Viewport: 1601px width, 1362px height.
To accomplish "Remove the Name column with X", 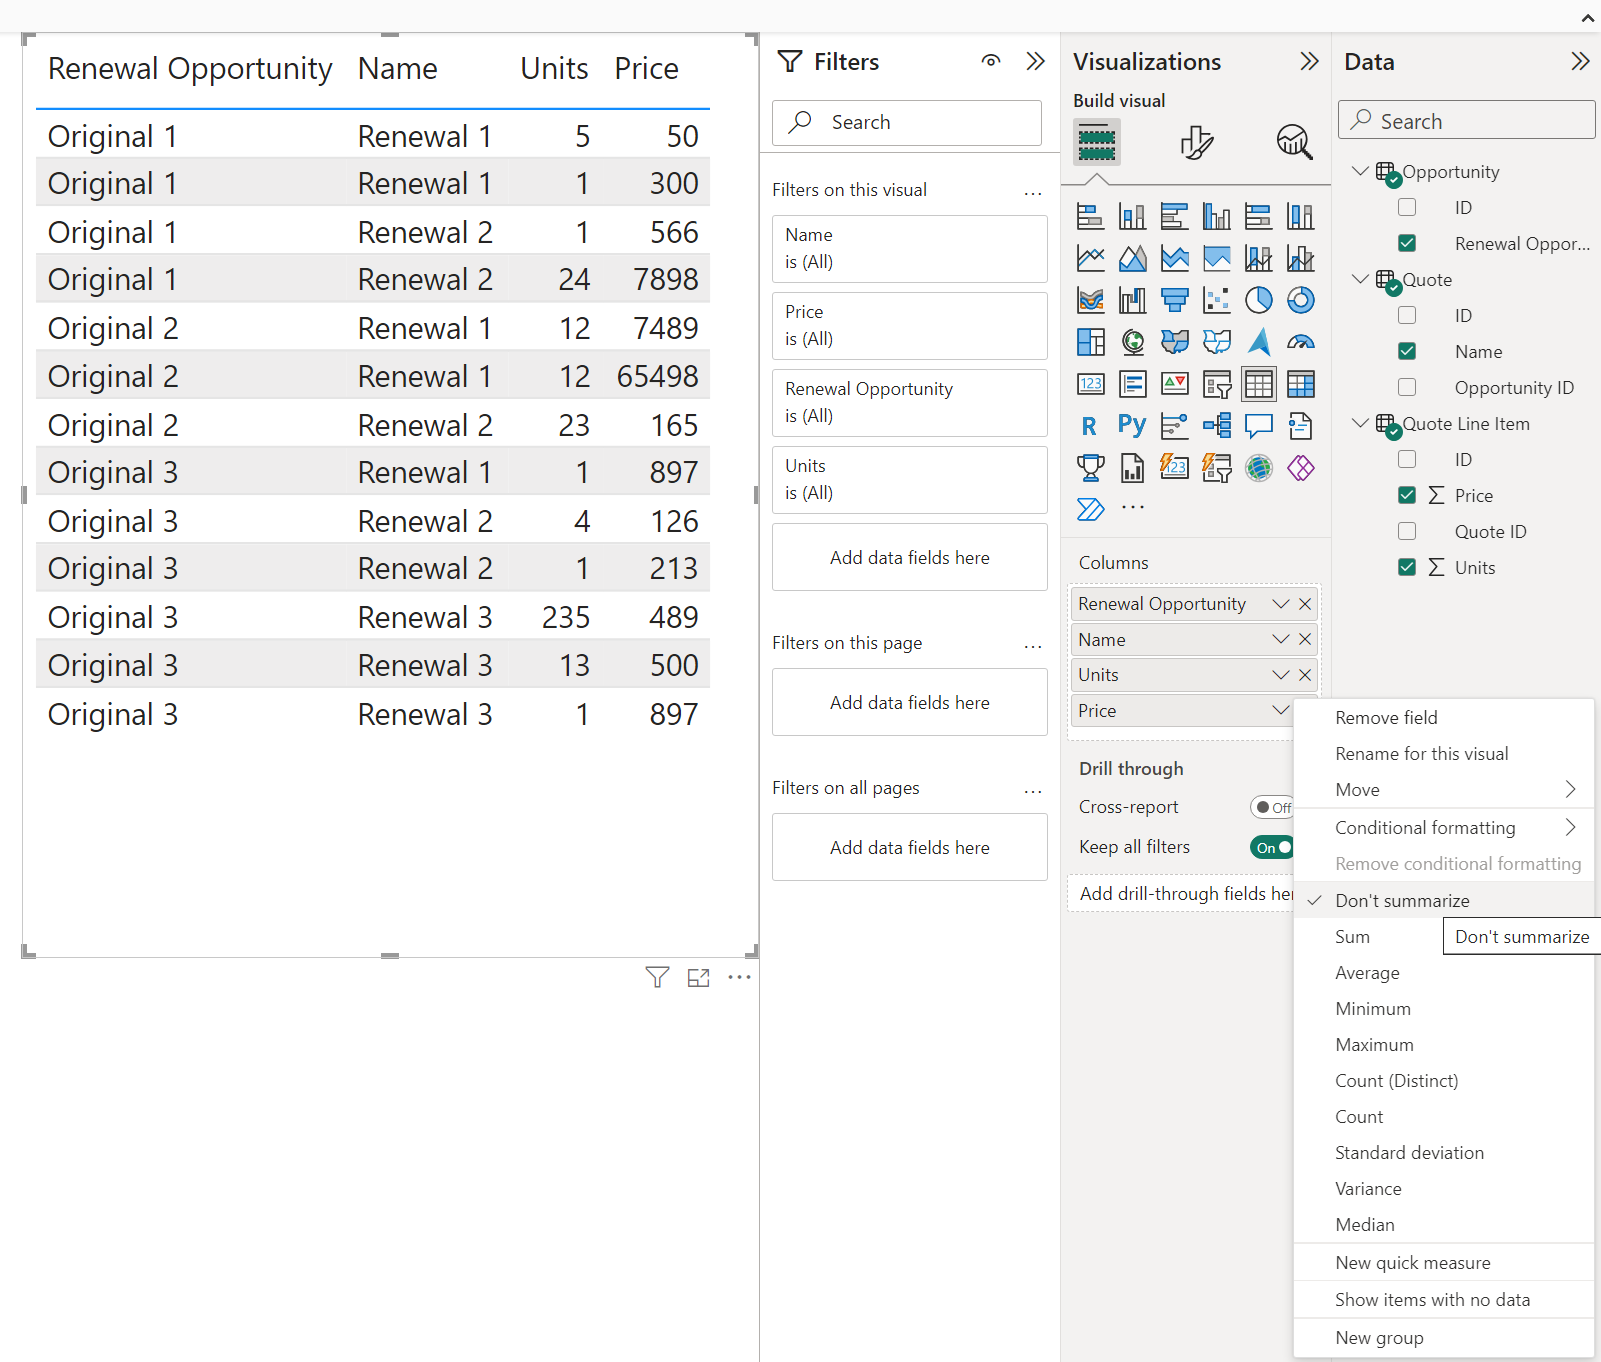I will coord(1305,640).
